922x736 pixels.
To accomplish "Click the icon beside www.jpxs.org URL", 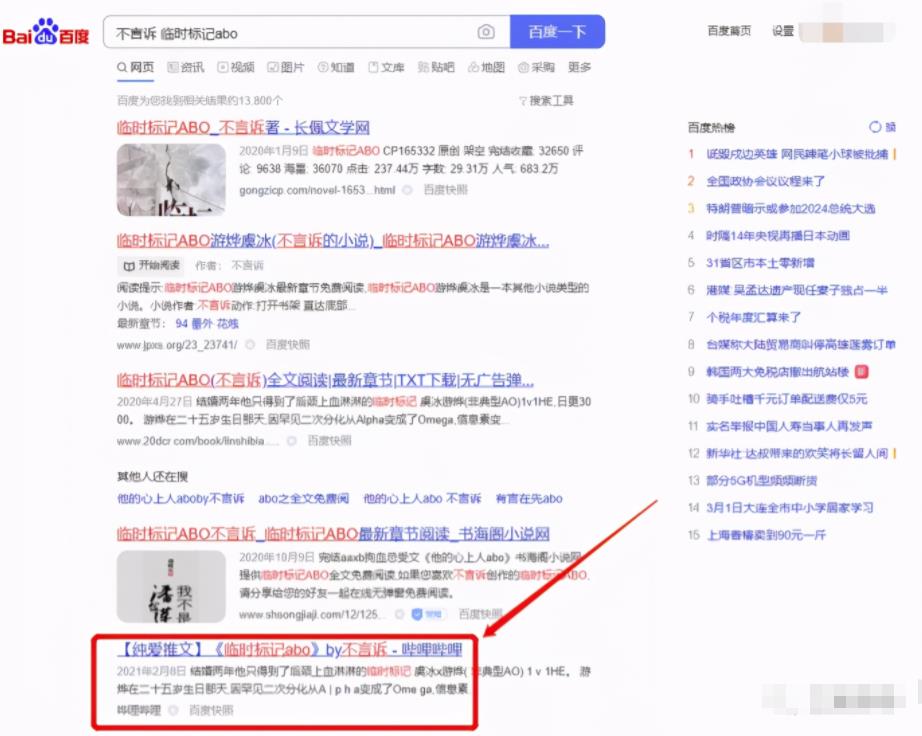I will click(250, 344).
